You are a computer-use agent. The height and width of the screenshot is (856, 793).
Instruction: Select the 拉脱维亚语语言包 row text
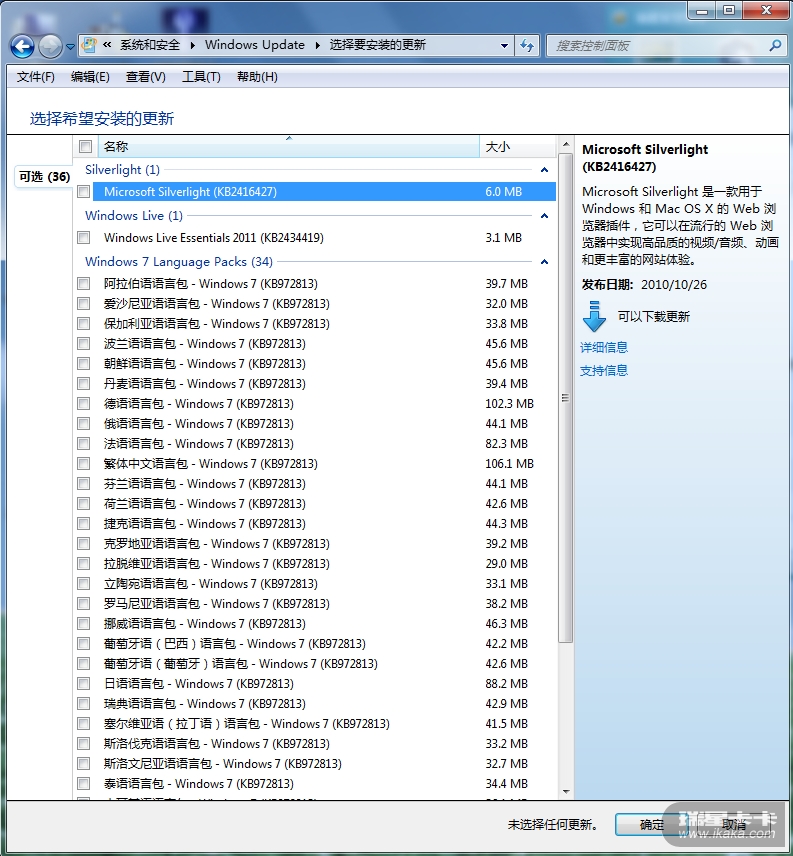[217, 563]
